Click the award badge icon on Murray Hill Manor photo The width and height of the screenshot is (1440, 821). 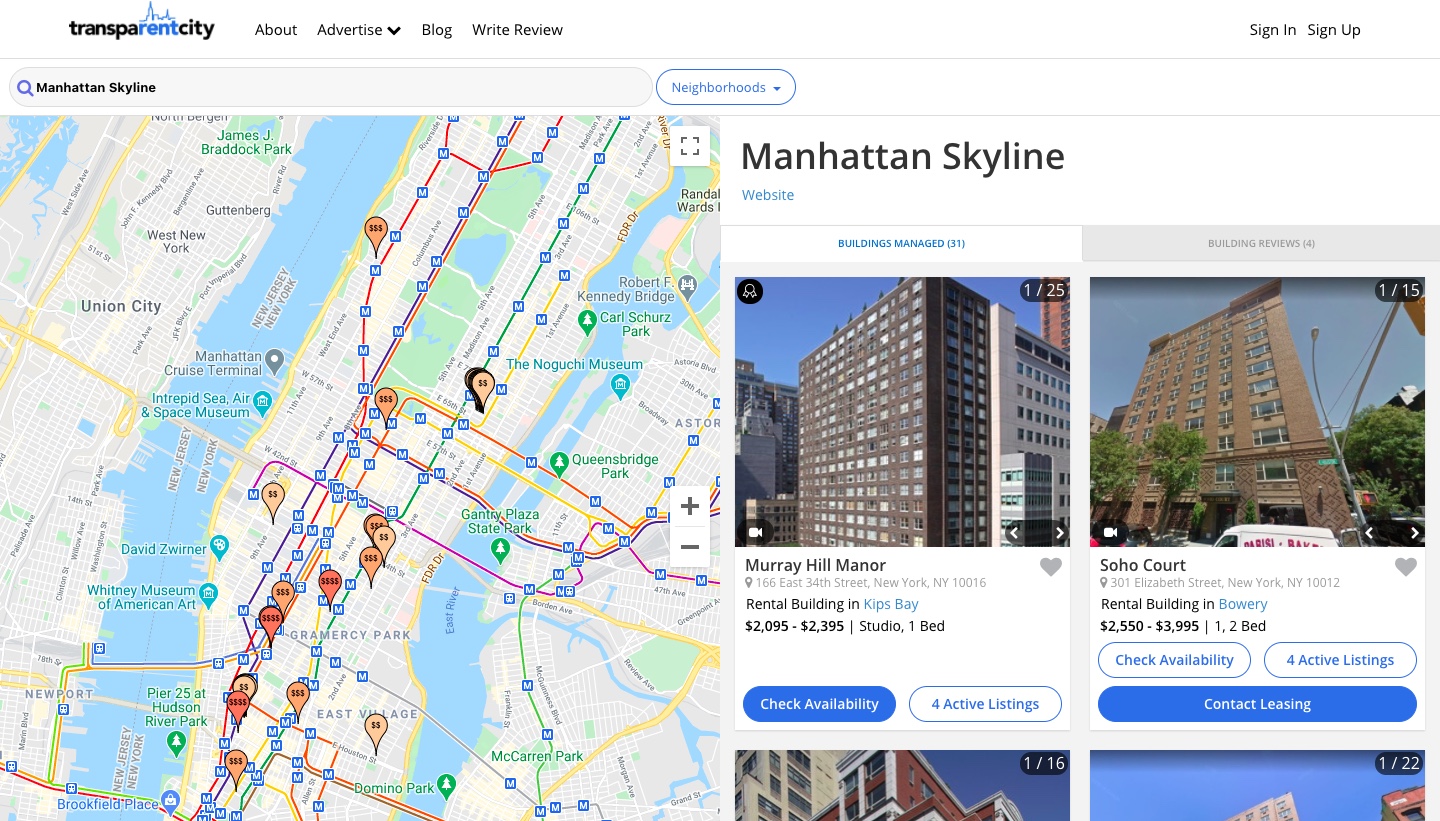tap(750, 291)
